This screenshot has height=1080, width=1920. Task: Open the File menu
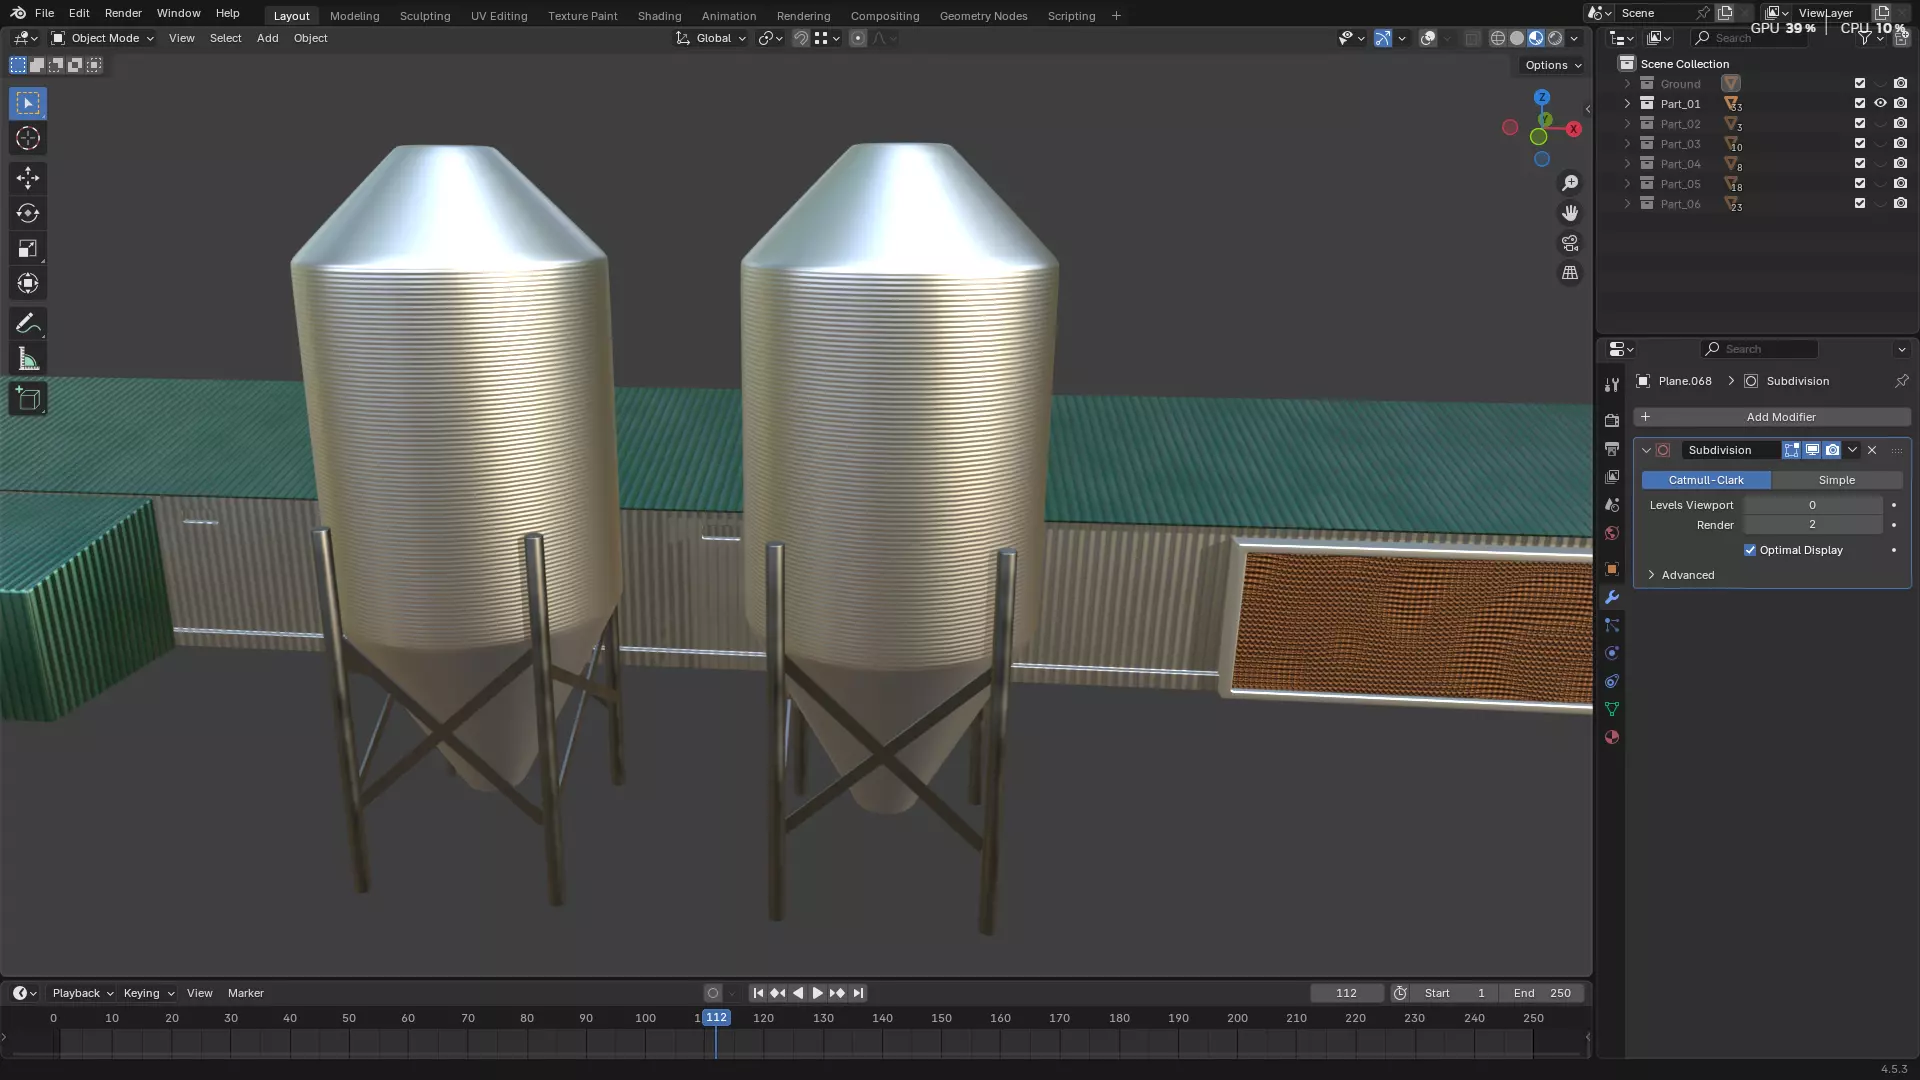click(x=44, y=13)
